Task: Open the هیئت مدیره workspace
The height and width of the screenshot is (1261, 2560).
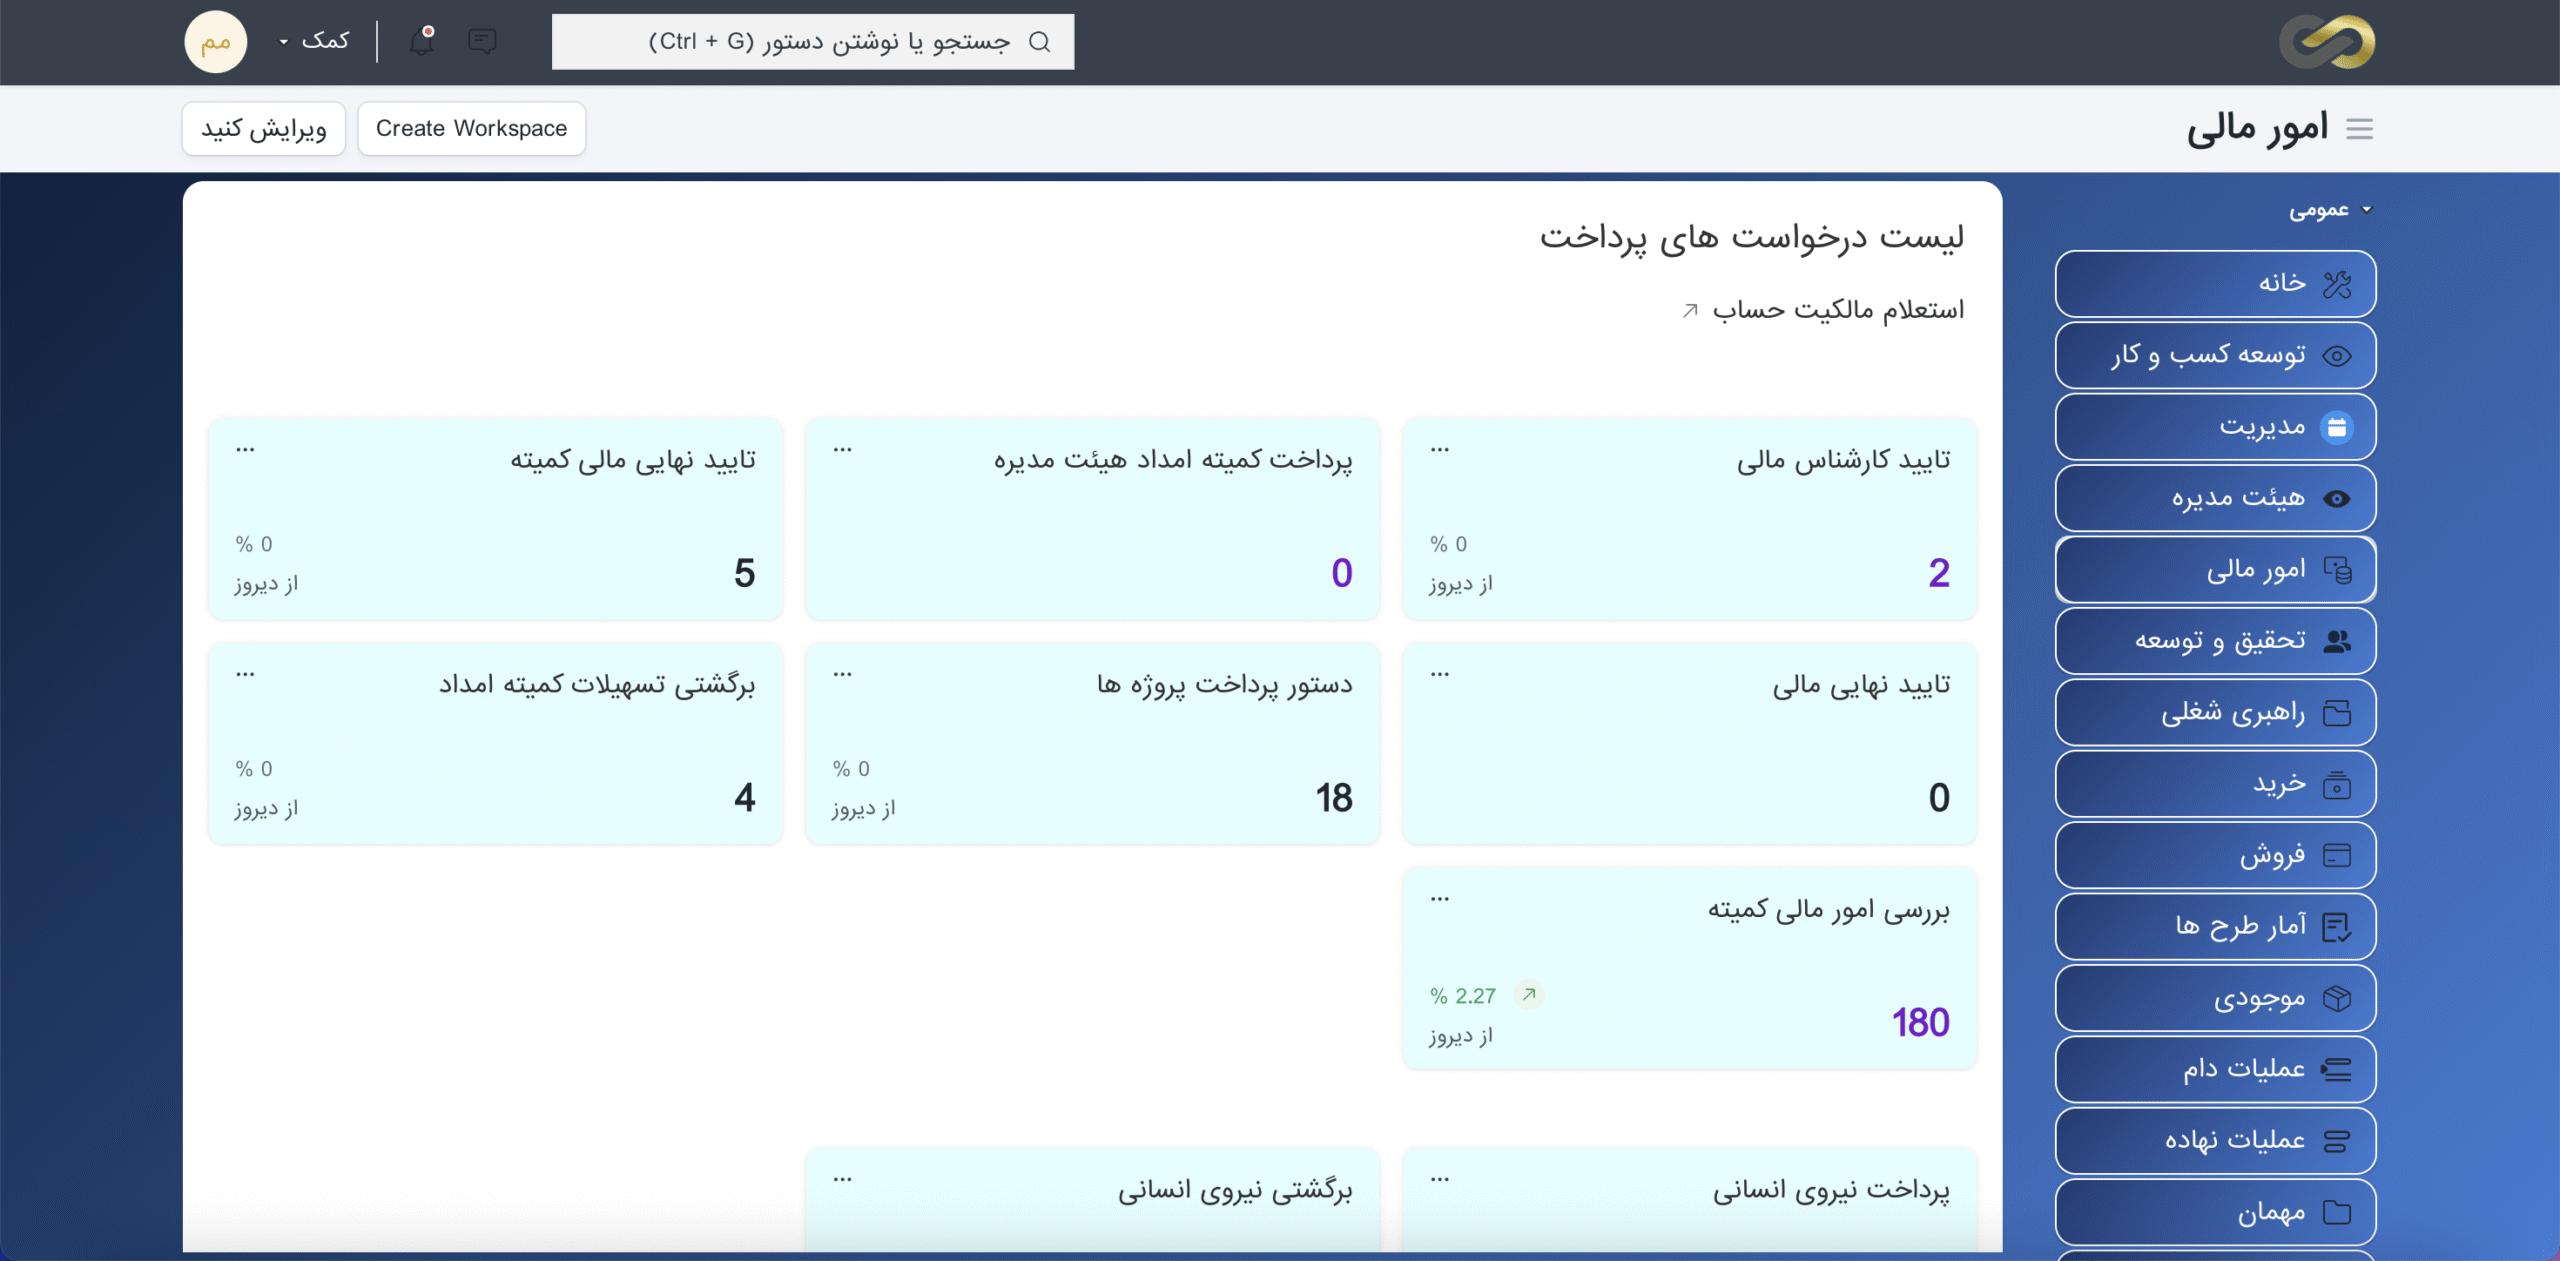Action: tap(2215, 499)
